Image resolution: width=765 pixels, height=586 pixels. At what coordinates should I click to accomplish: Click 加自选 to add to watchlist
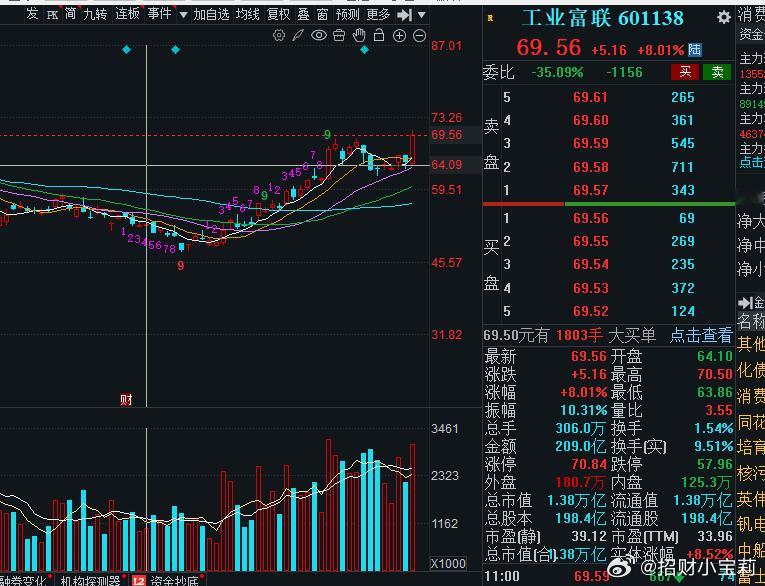[211, 14]
